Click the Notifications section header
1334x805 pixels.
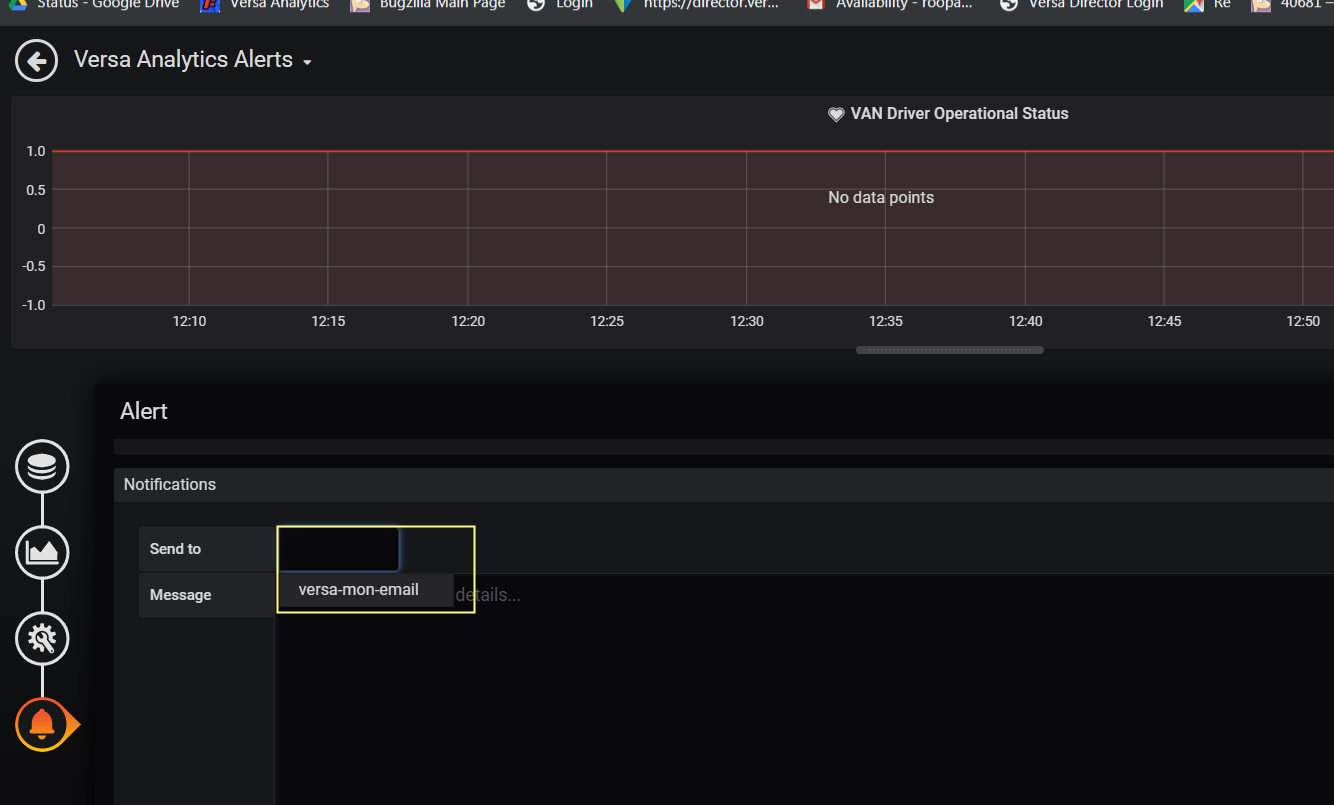pos(724,484)
